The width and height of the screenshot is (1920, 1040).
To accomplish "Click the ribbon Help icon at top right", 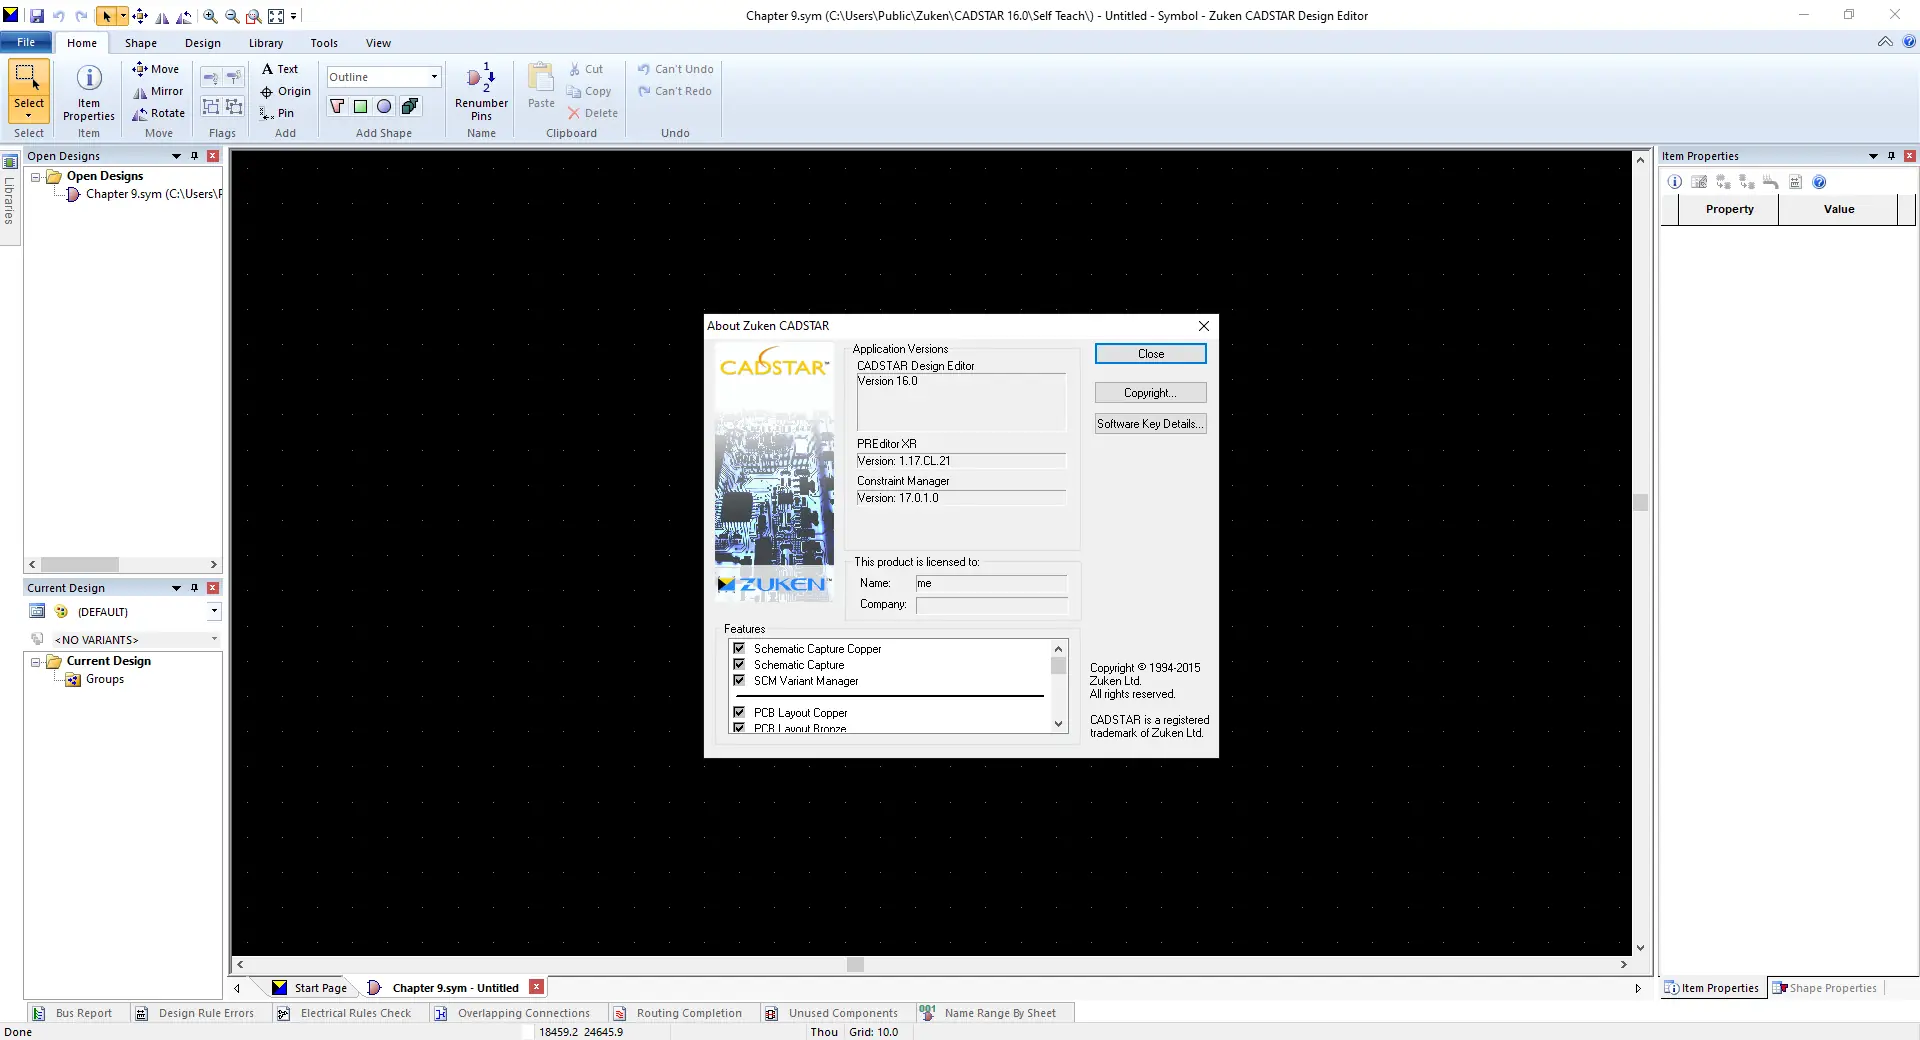I will 1908,42.
